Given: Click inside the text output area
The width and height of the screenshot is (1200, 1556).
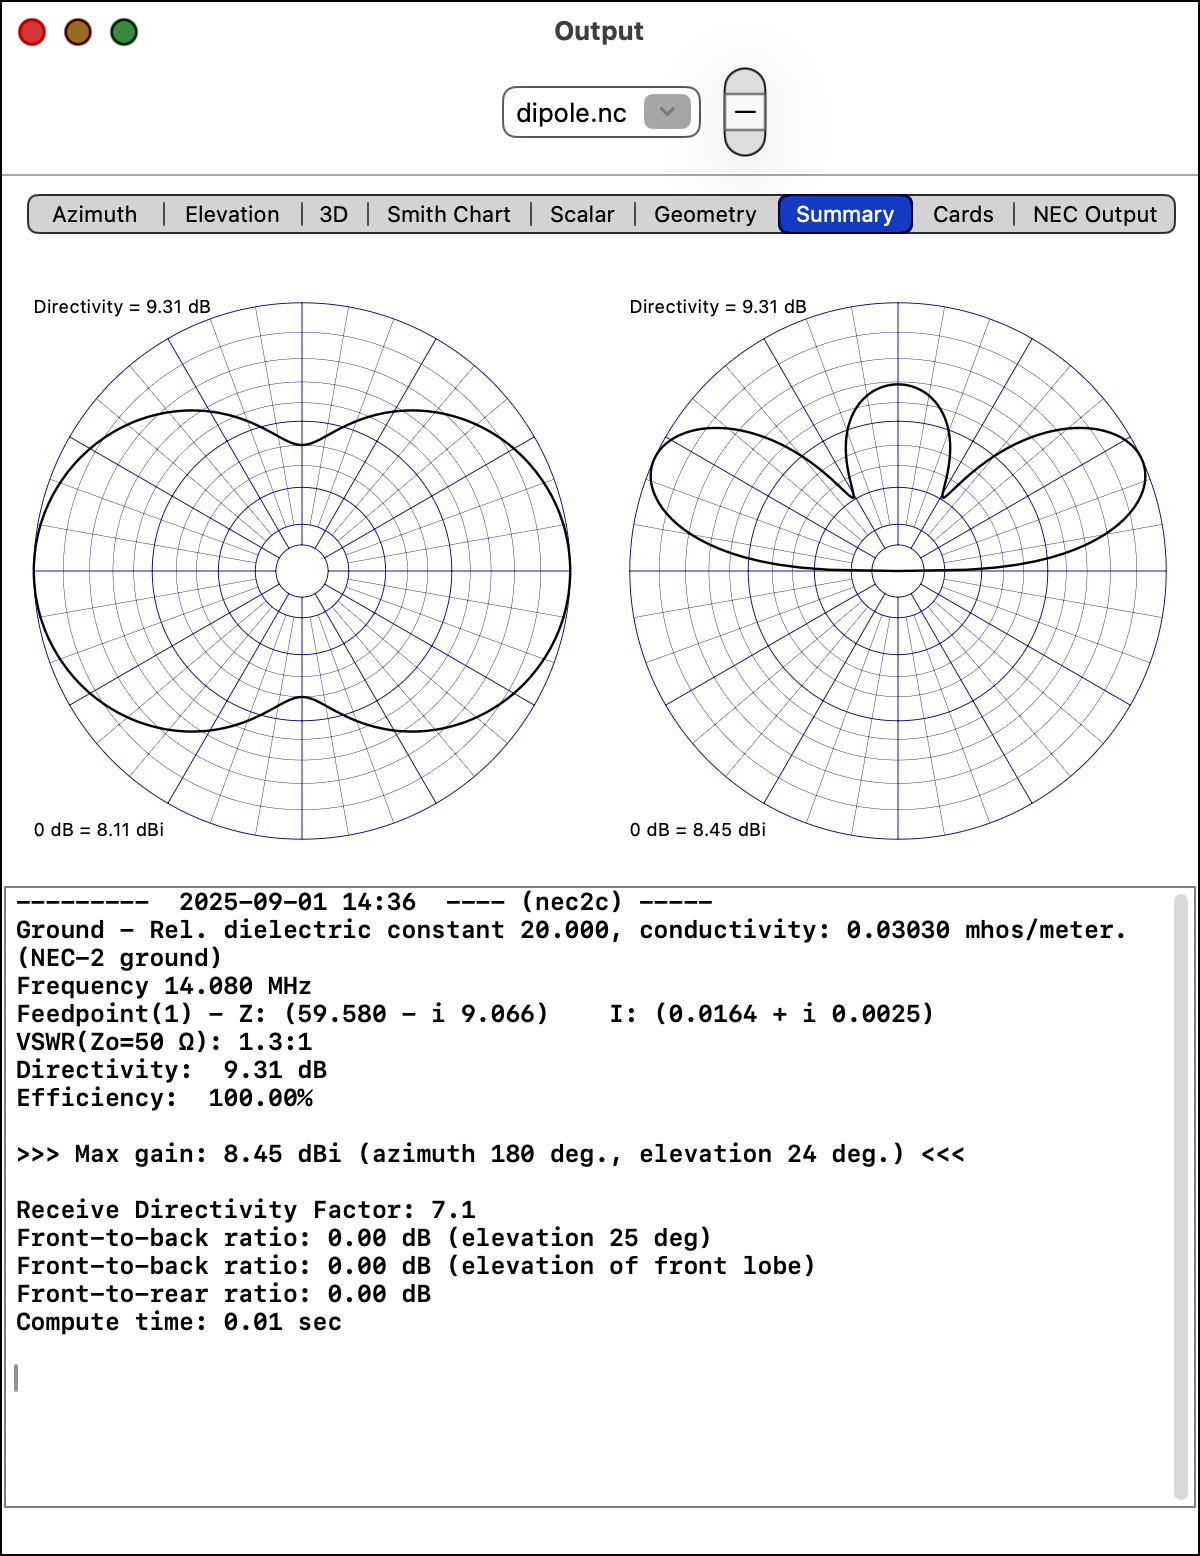Looking at the screenshot, I should pyautogui.click(x=590, y=1420).
